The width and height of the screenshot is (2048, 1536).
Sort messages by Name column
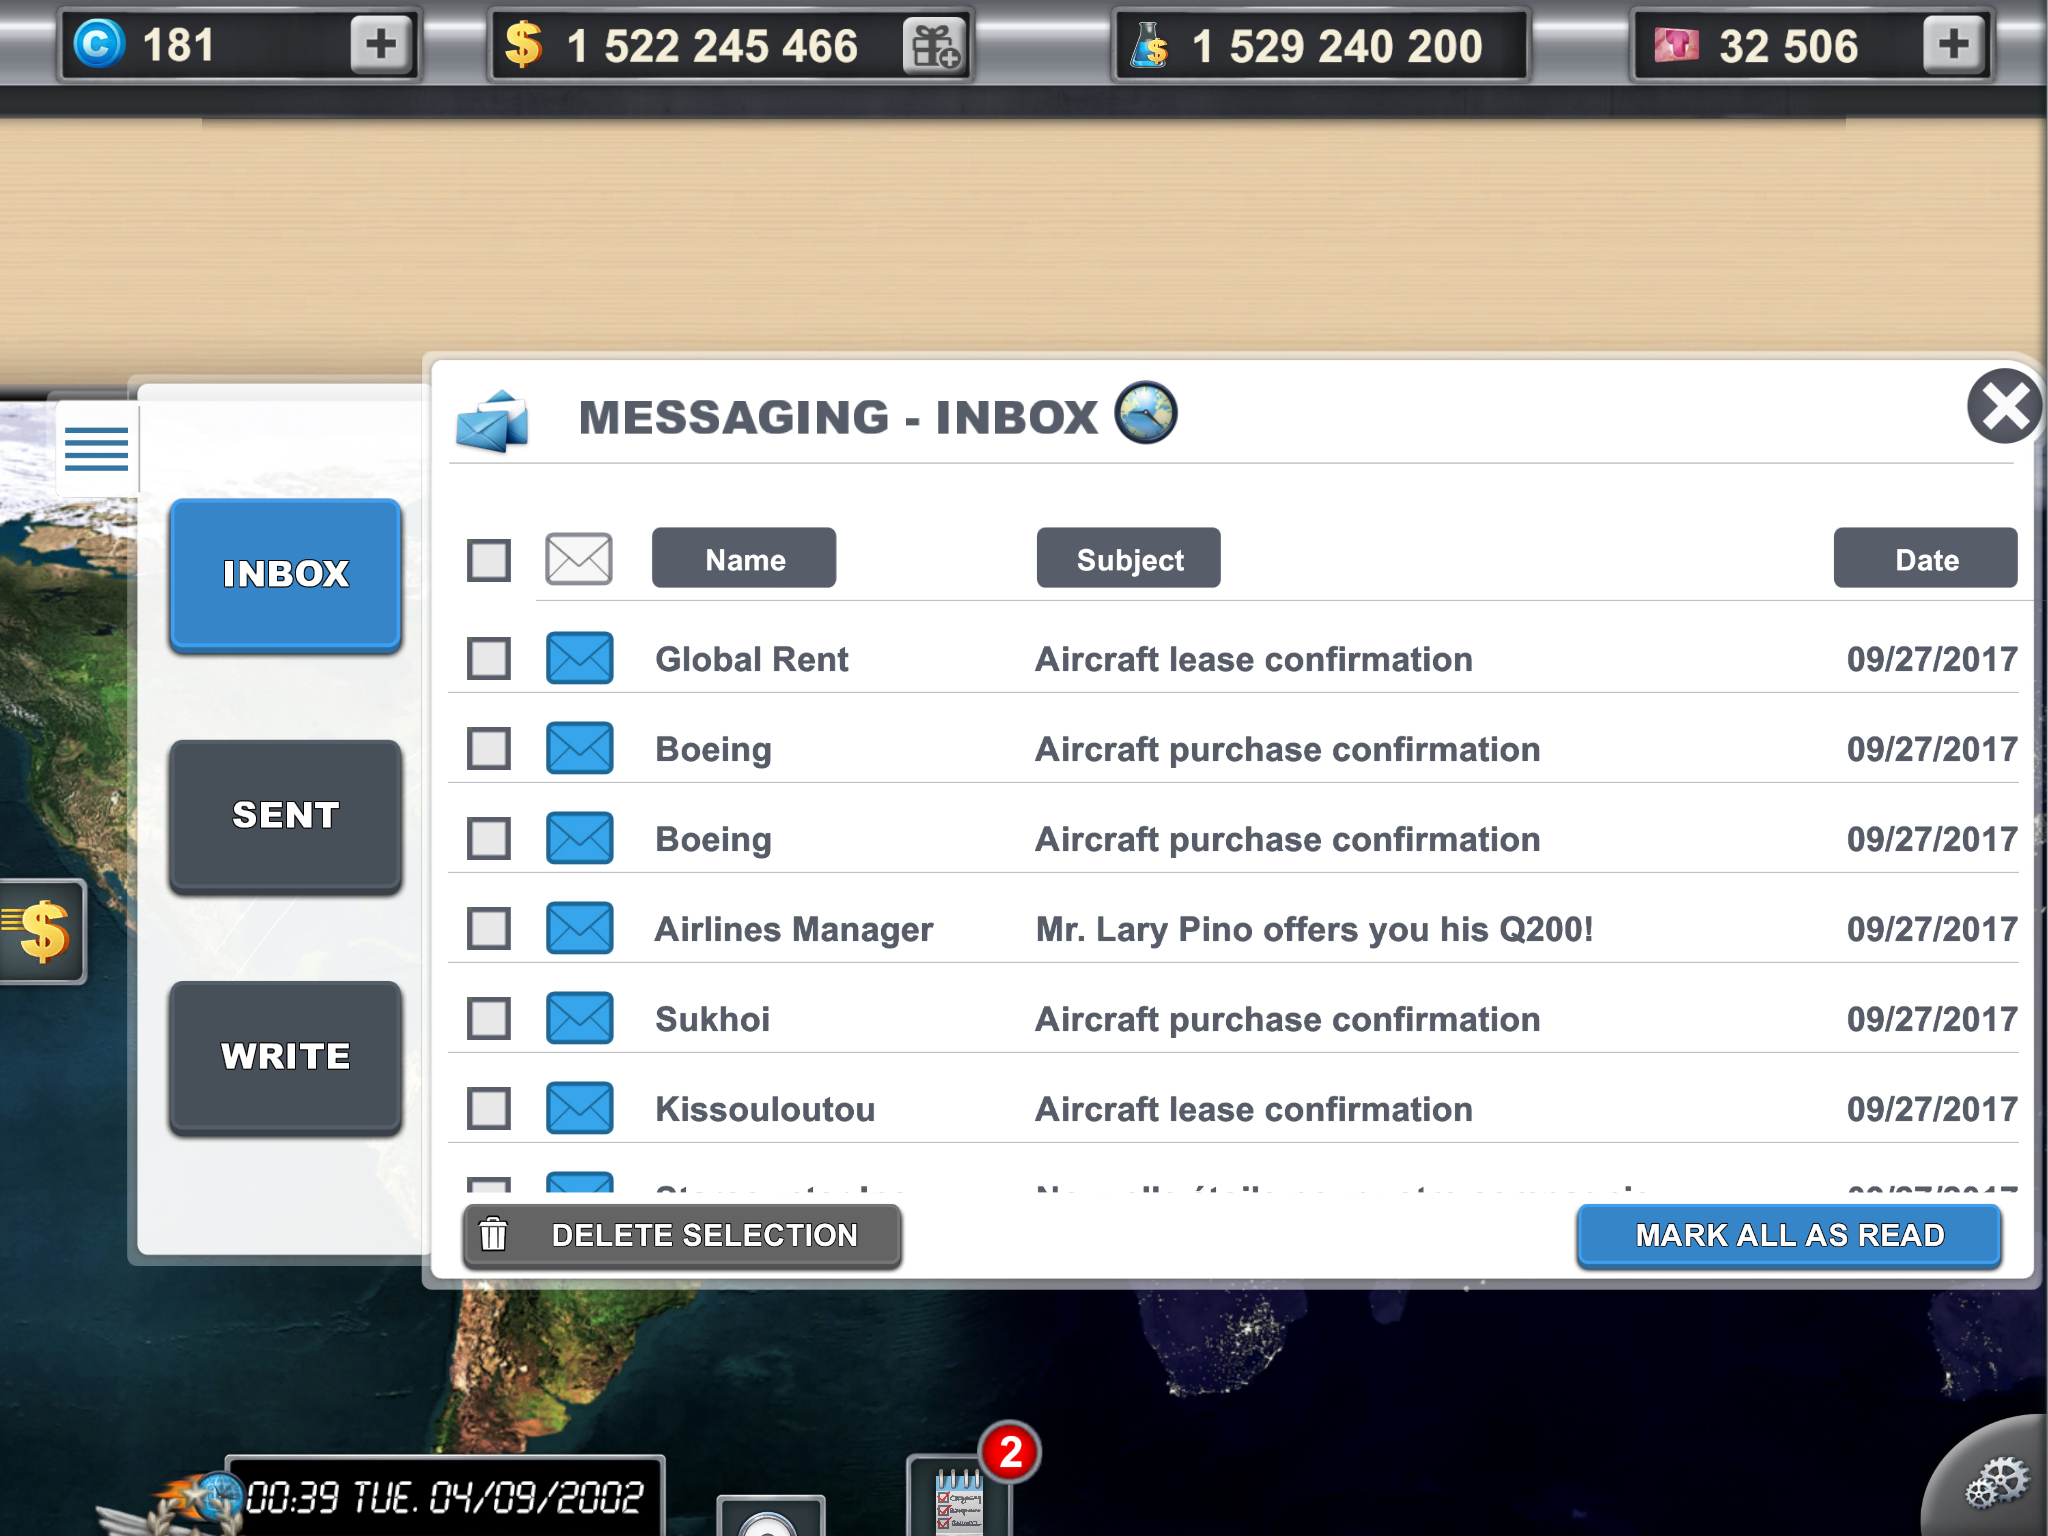(744, 559)
